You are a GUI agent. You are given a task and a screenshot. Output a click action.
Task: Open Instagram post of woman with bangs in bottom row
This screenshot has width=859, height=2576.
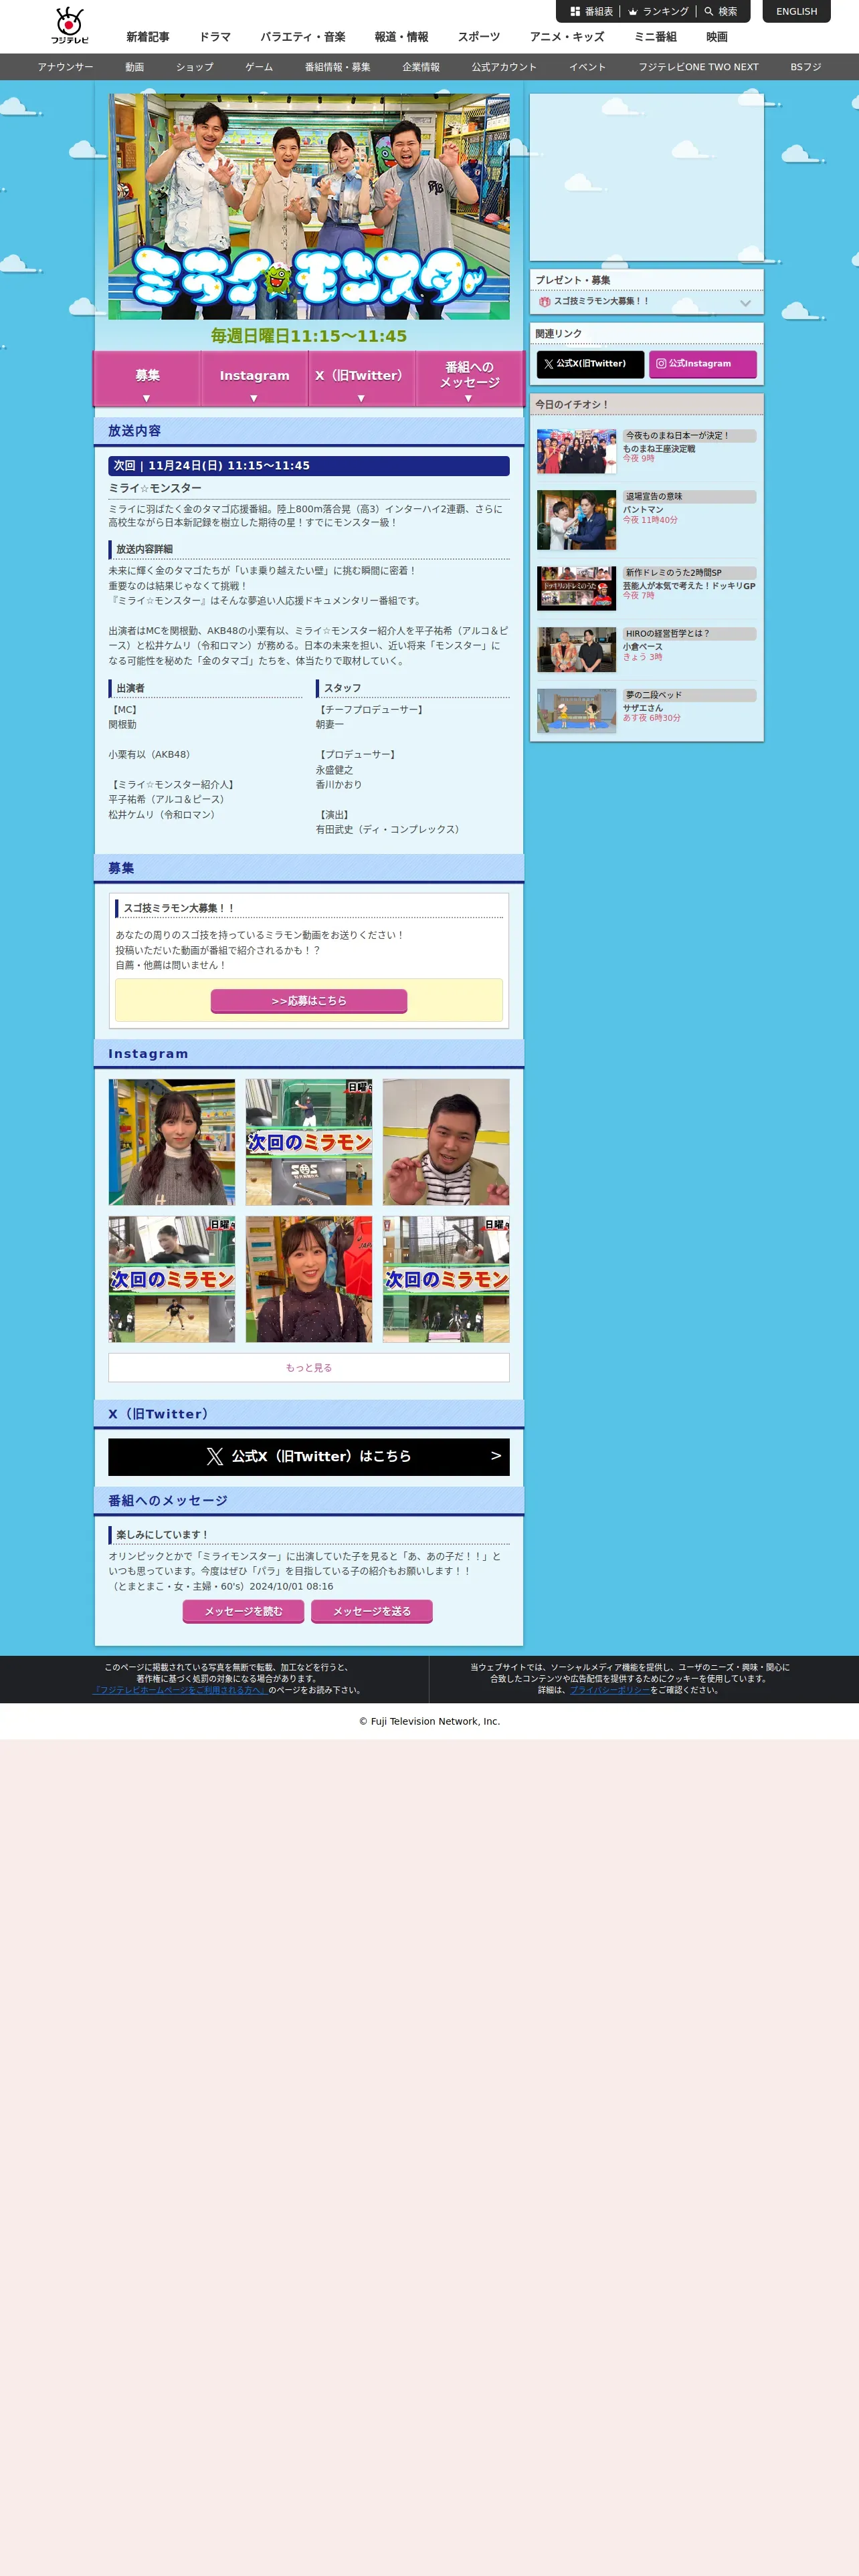point(309,1279)
